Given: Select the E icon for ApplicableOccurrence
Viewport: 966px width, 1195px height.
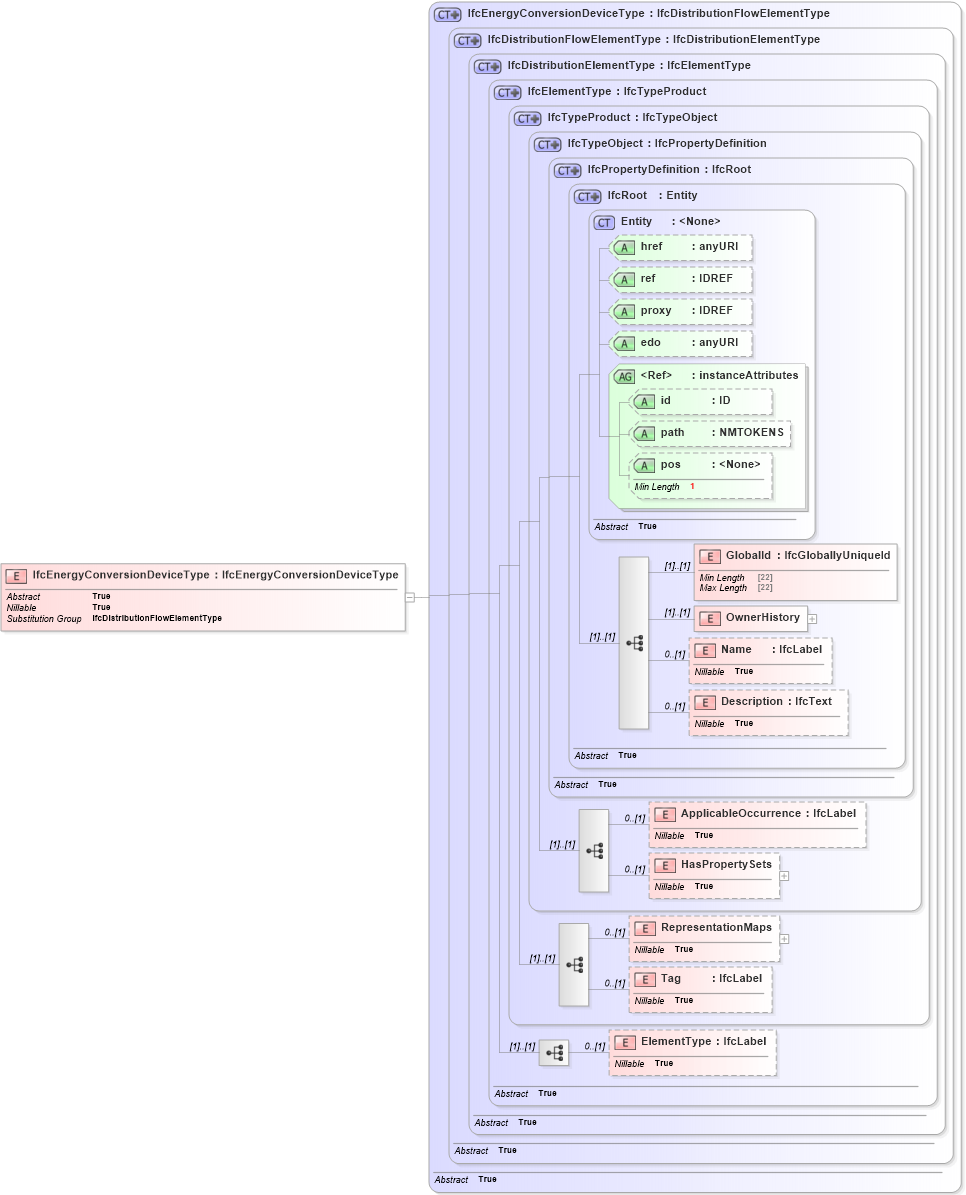Looking at the screenshot, I should pyautogui.click(x=664, y=815).
